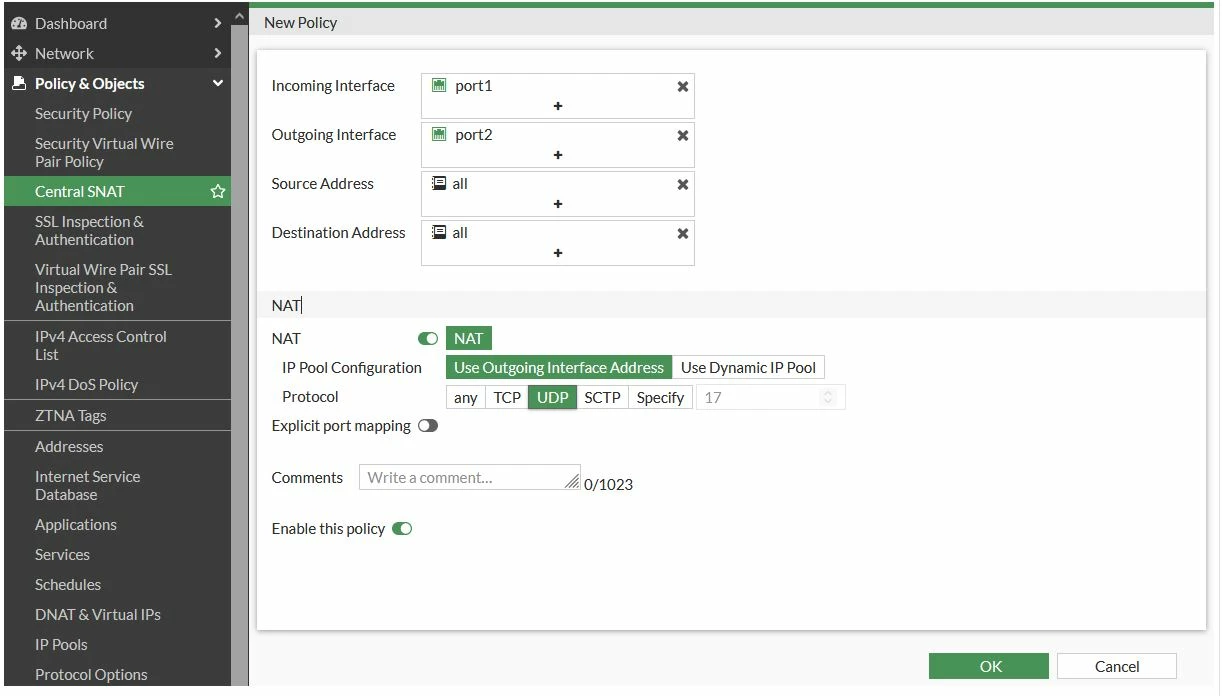Disable the Enable this policy switch
The image size is (1222, 696).
point(402,529)
